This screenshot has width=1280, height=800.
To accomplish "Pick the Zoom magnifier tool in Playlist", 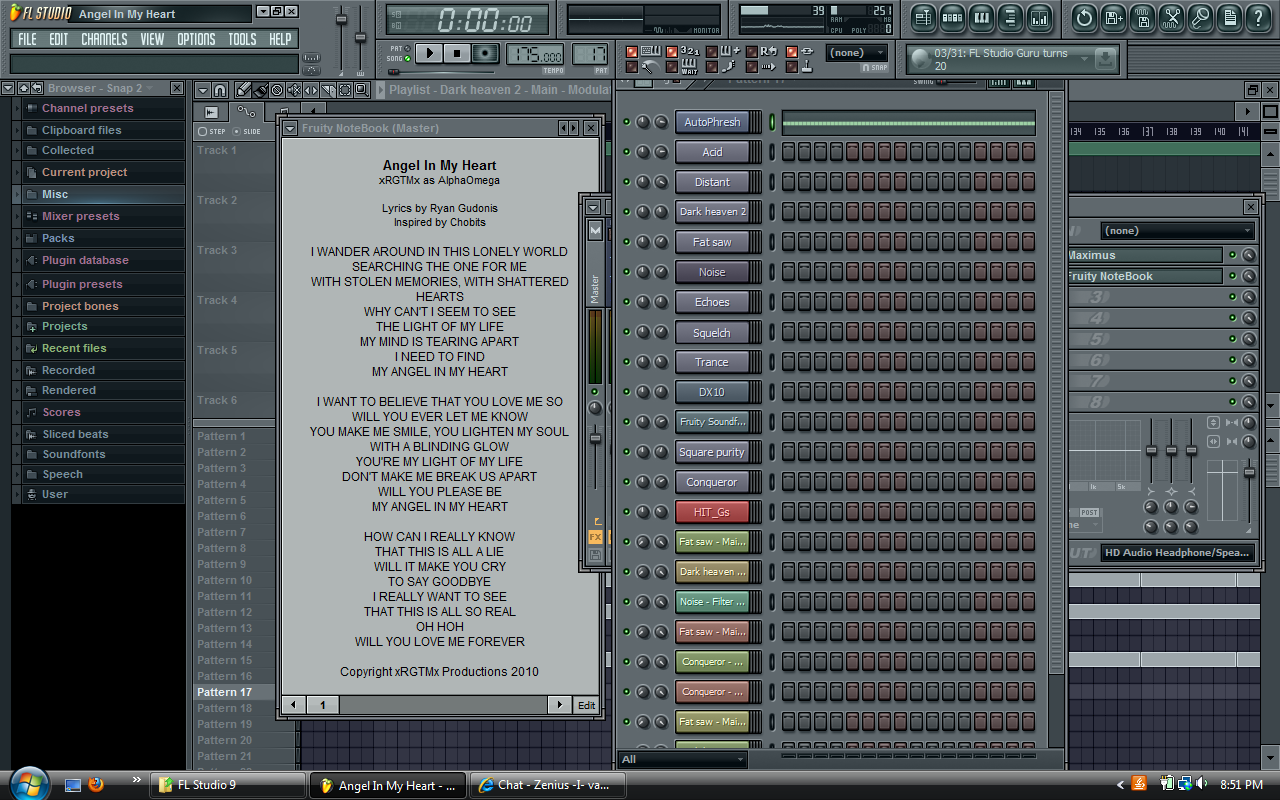I will coord(362,90).
